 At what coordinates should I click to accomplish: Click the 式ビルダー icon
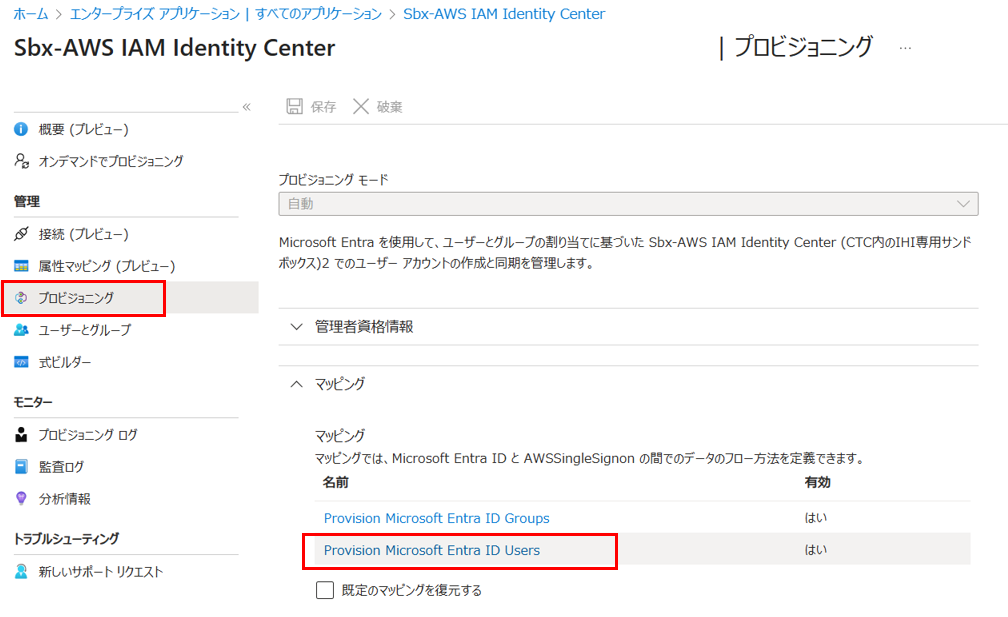(21, 362)
